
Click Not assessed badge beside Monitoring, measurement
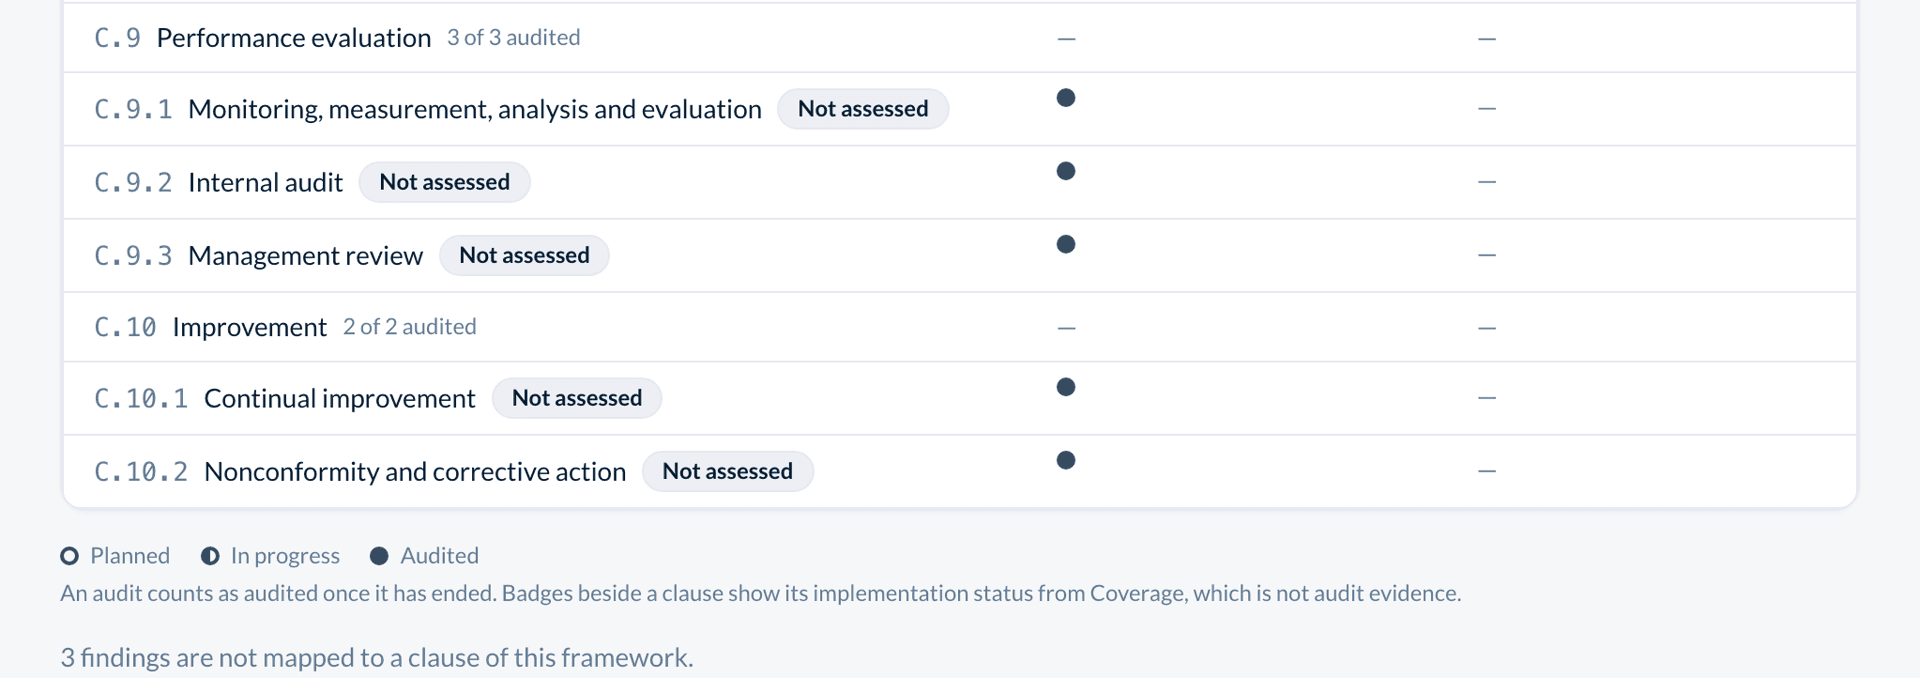point(863,109)
